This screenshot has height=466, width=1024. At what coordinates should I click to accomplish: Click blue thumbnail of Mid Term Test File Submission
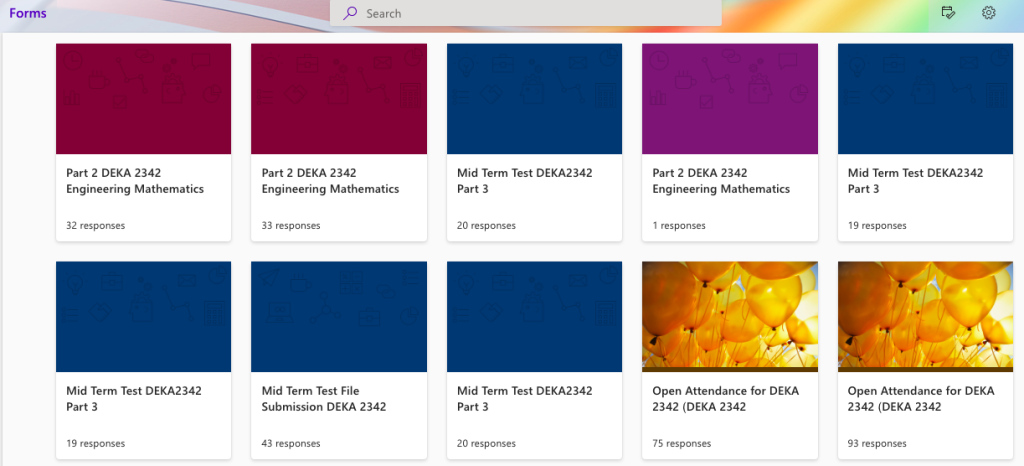[x=338, y=317]
